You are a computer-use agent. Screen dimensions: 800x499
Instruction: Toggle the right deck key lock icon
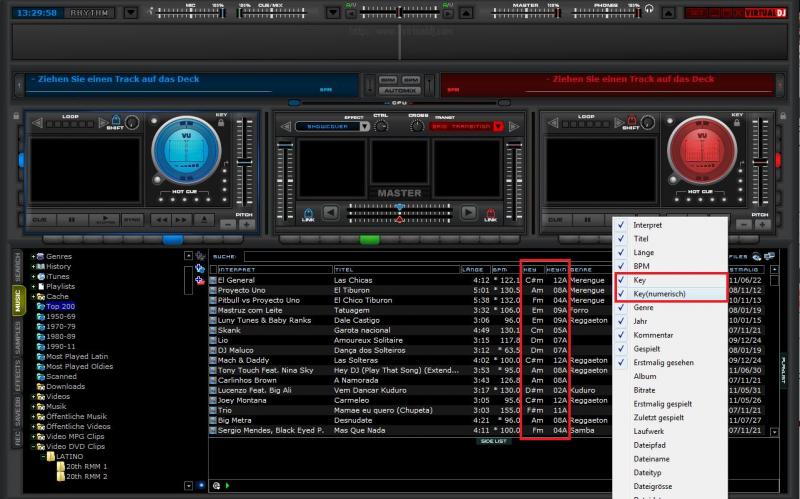[x=737, y=123]
